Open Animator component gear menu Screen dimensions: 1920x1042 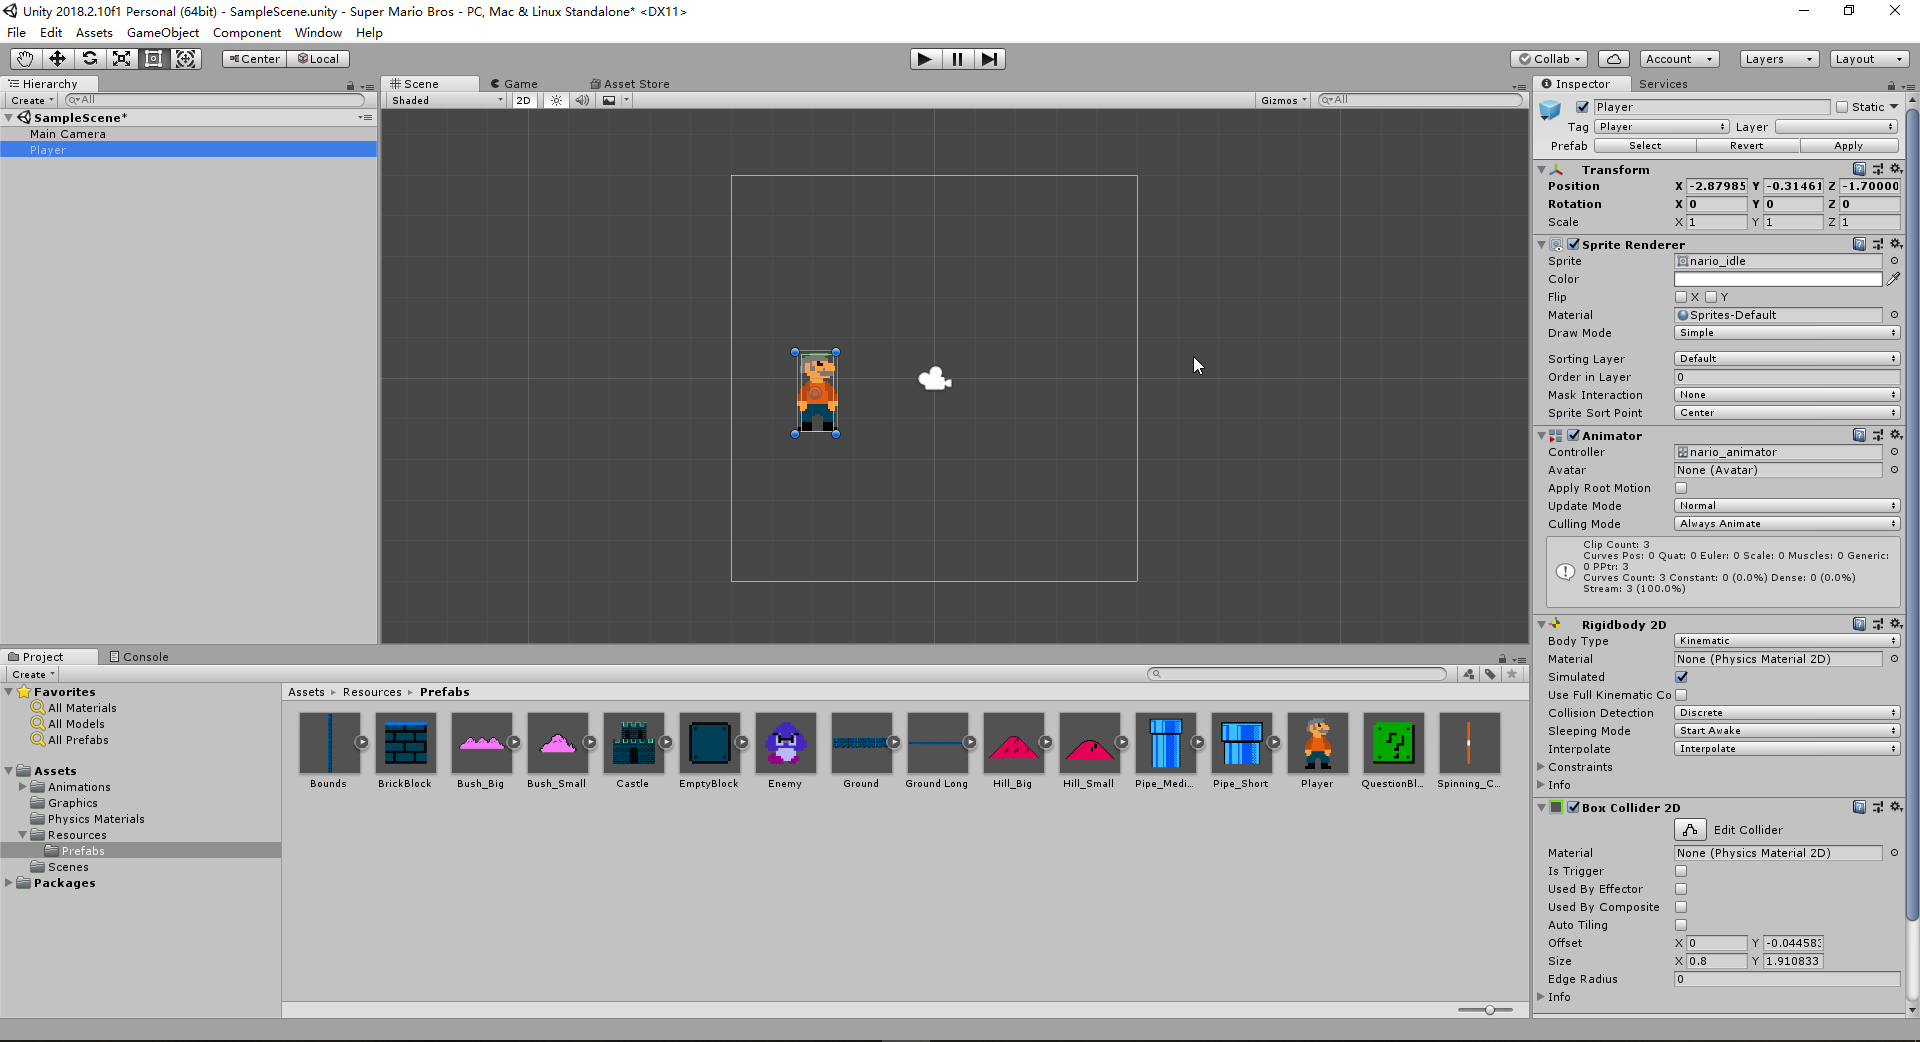tap(1895, 435)
